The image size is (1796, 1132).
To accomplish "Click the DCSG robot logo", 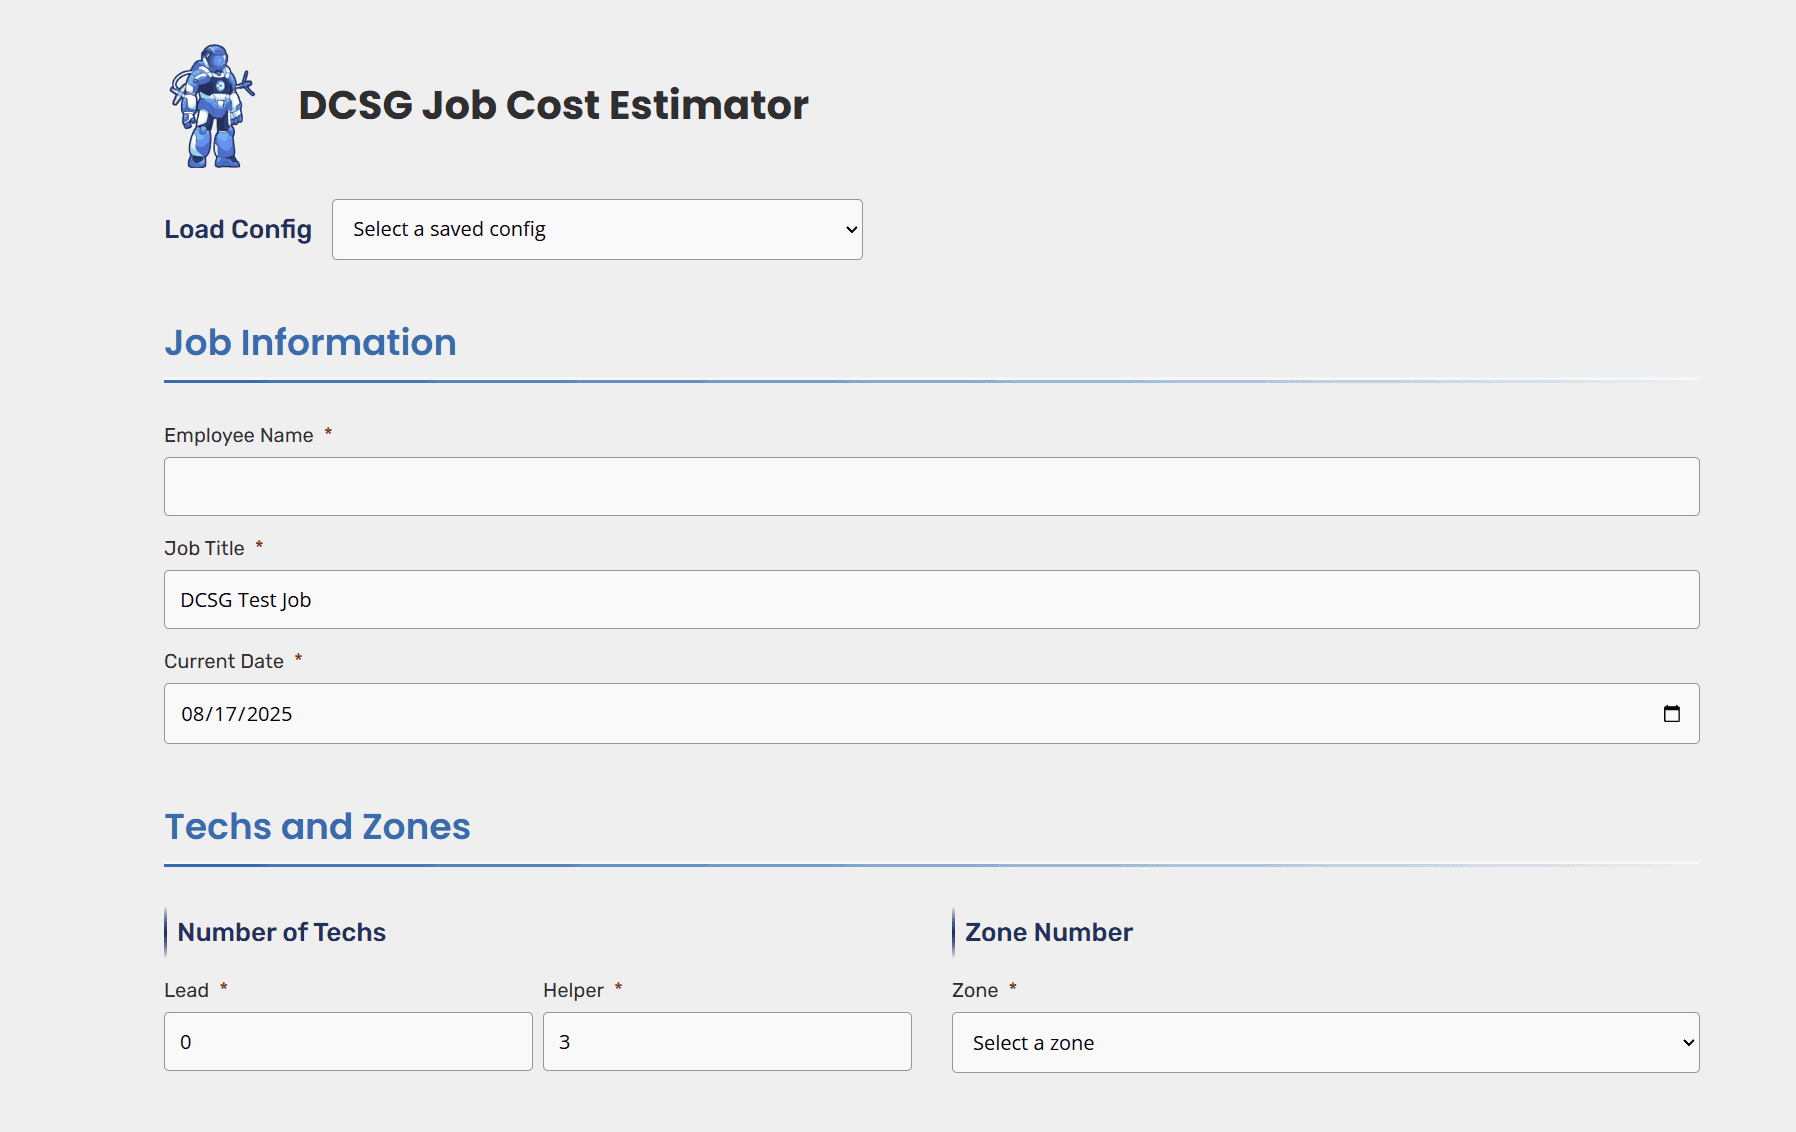I will tap(212, 106).
